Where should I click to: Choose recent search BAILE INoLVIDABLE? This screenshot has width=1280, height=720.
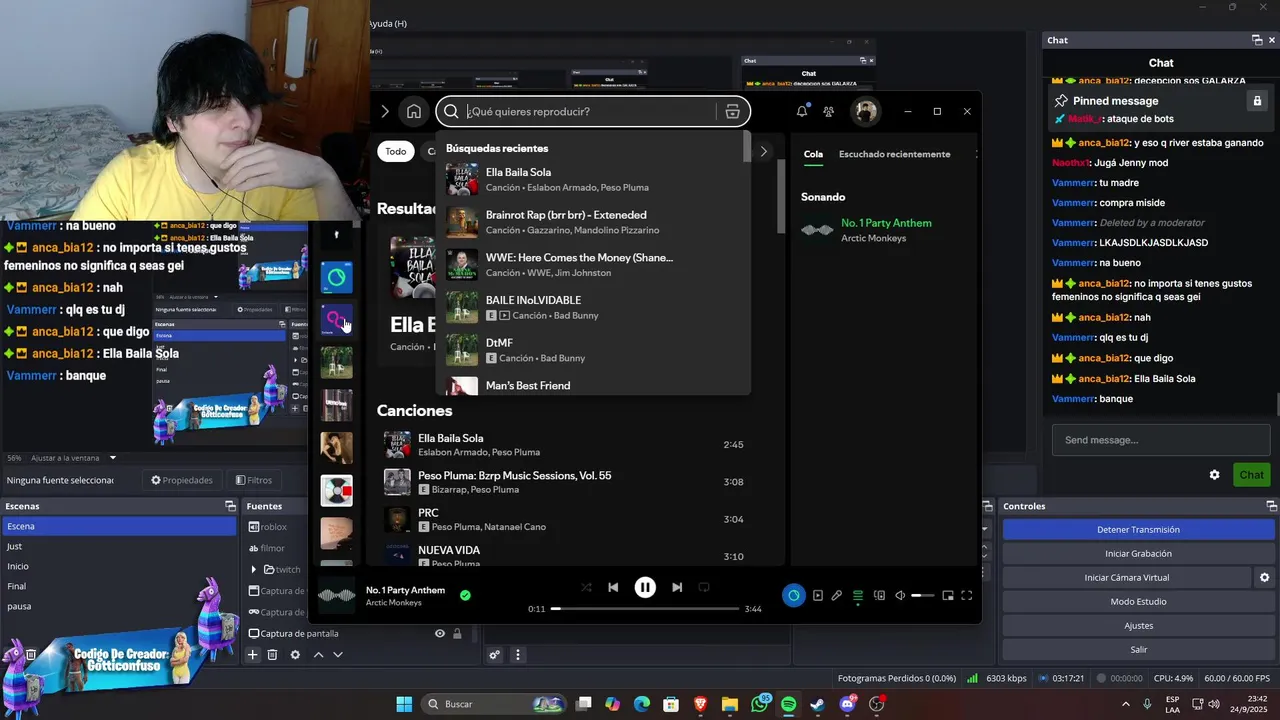tap(594, 307)
